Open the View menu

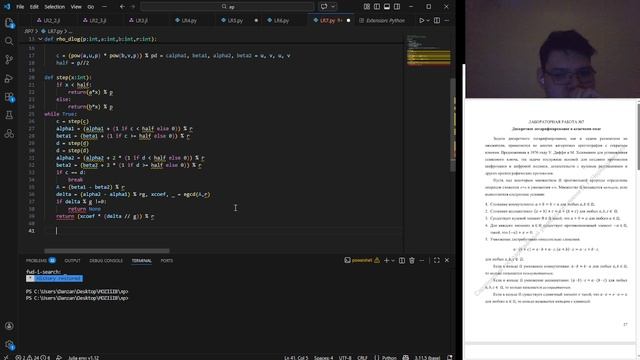click(76, 7)
